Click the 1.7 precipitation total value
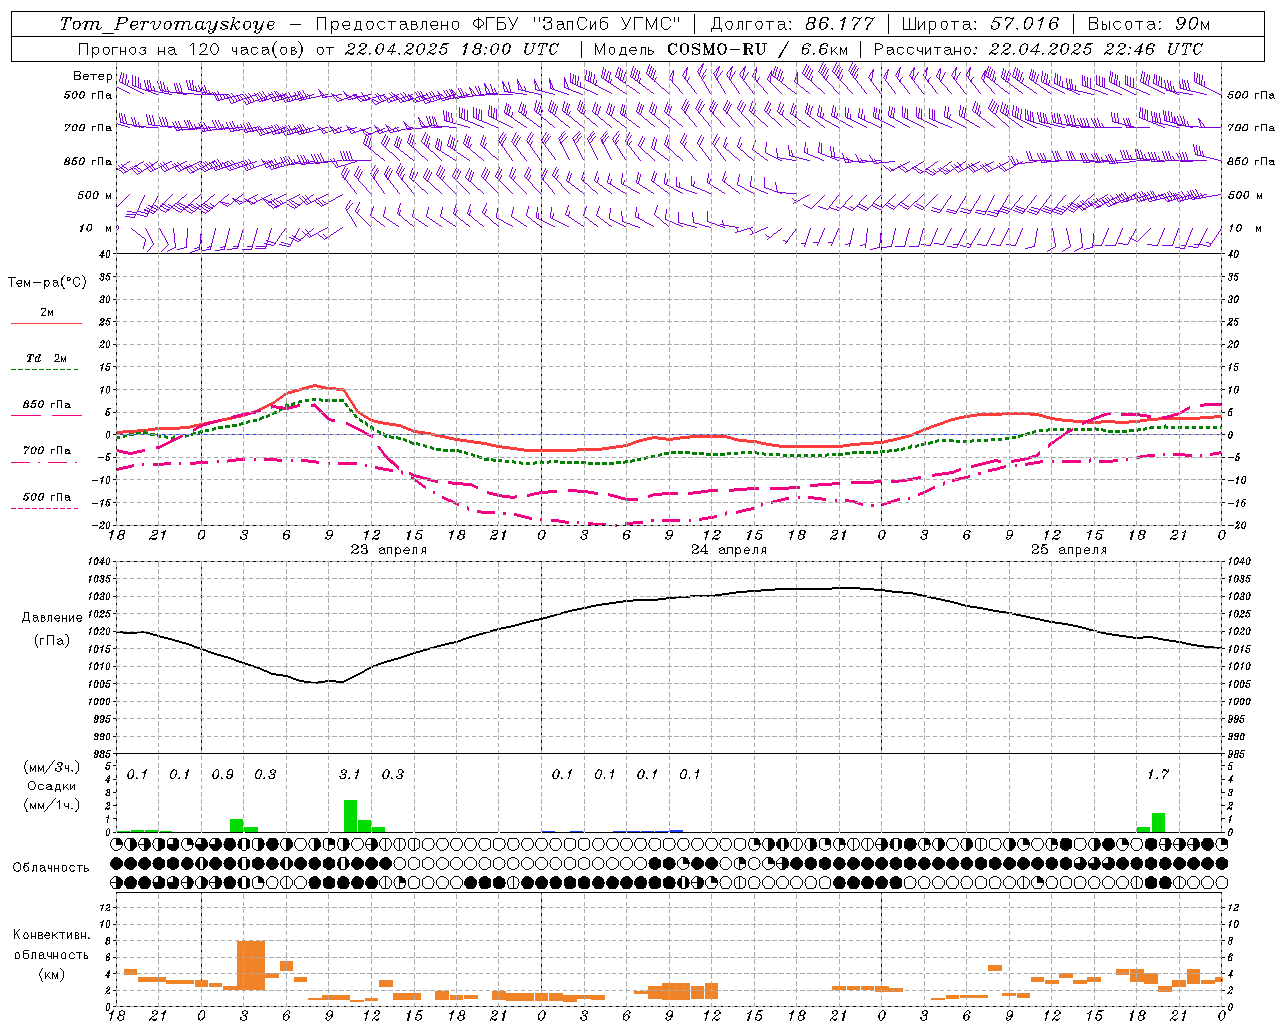Viewport: 1280px width, 1024px height. [x=1158, y=774]
